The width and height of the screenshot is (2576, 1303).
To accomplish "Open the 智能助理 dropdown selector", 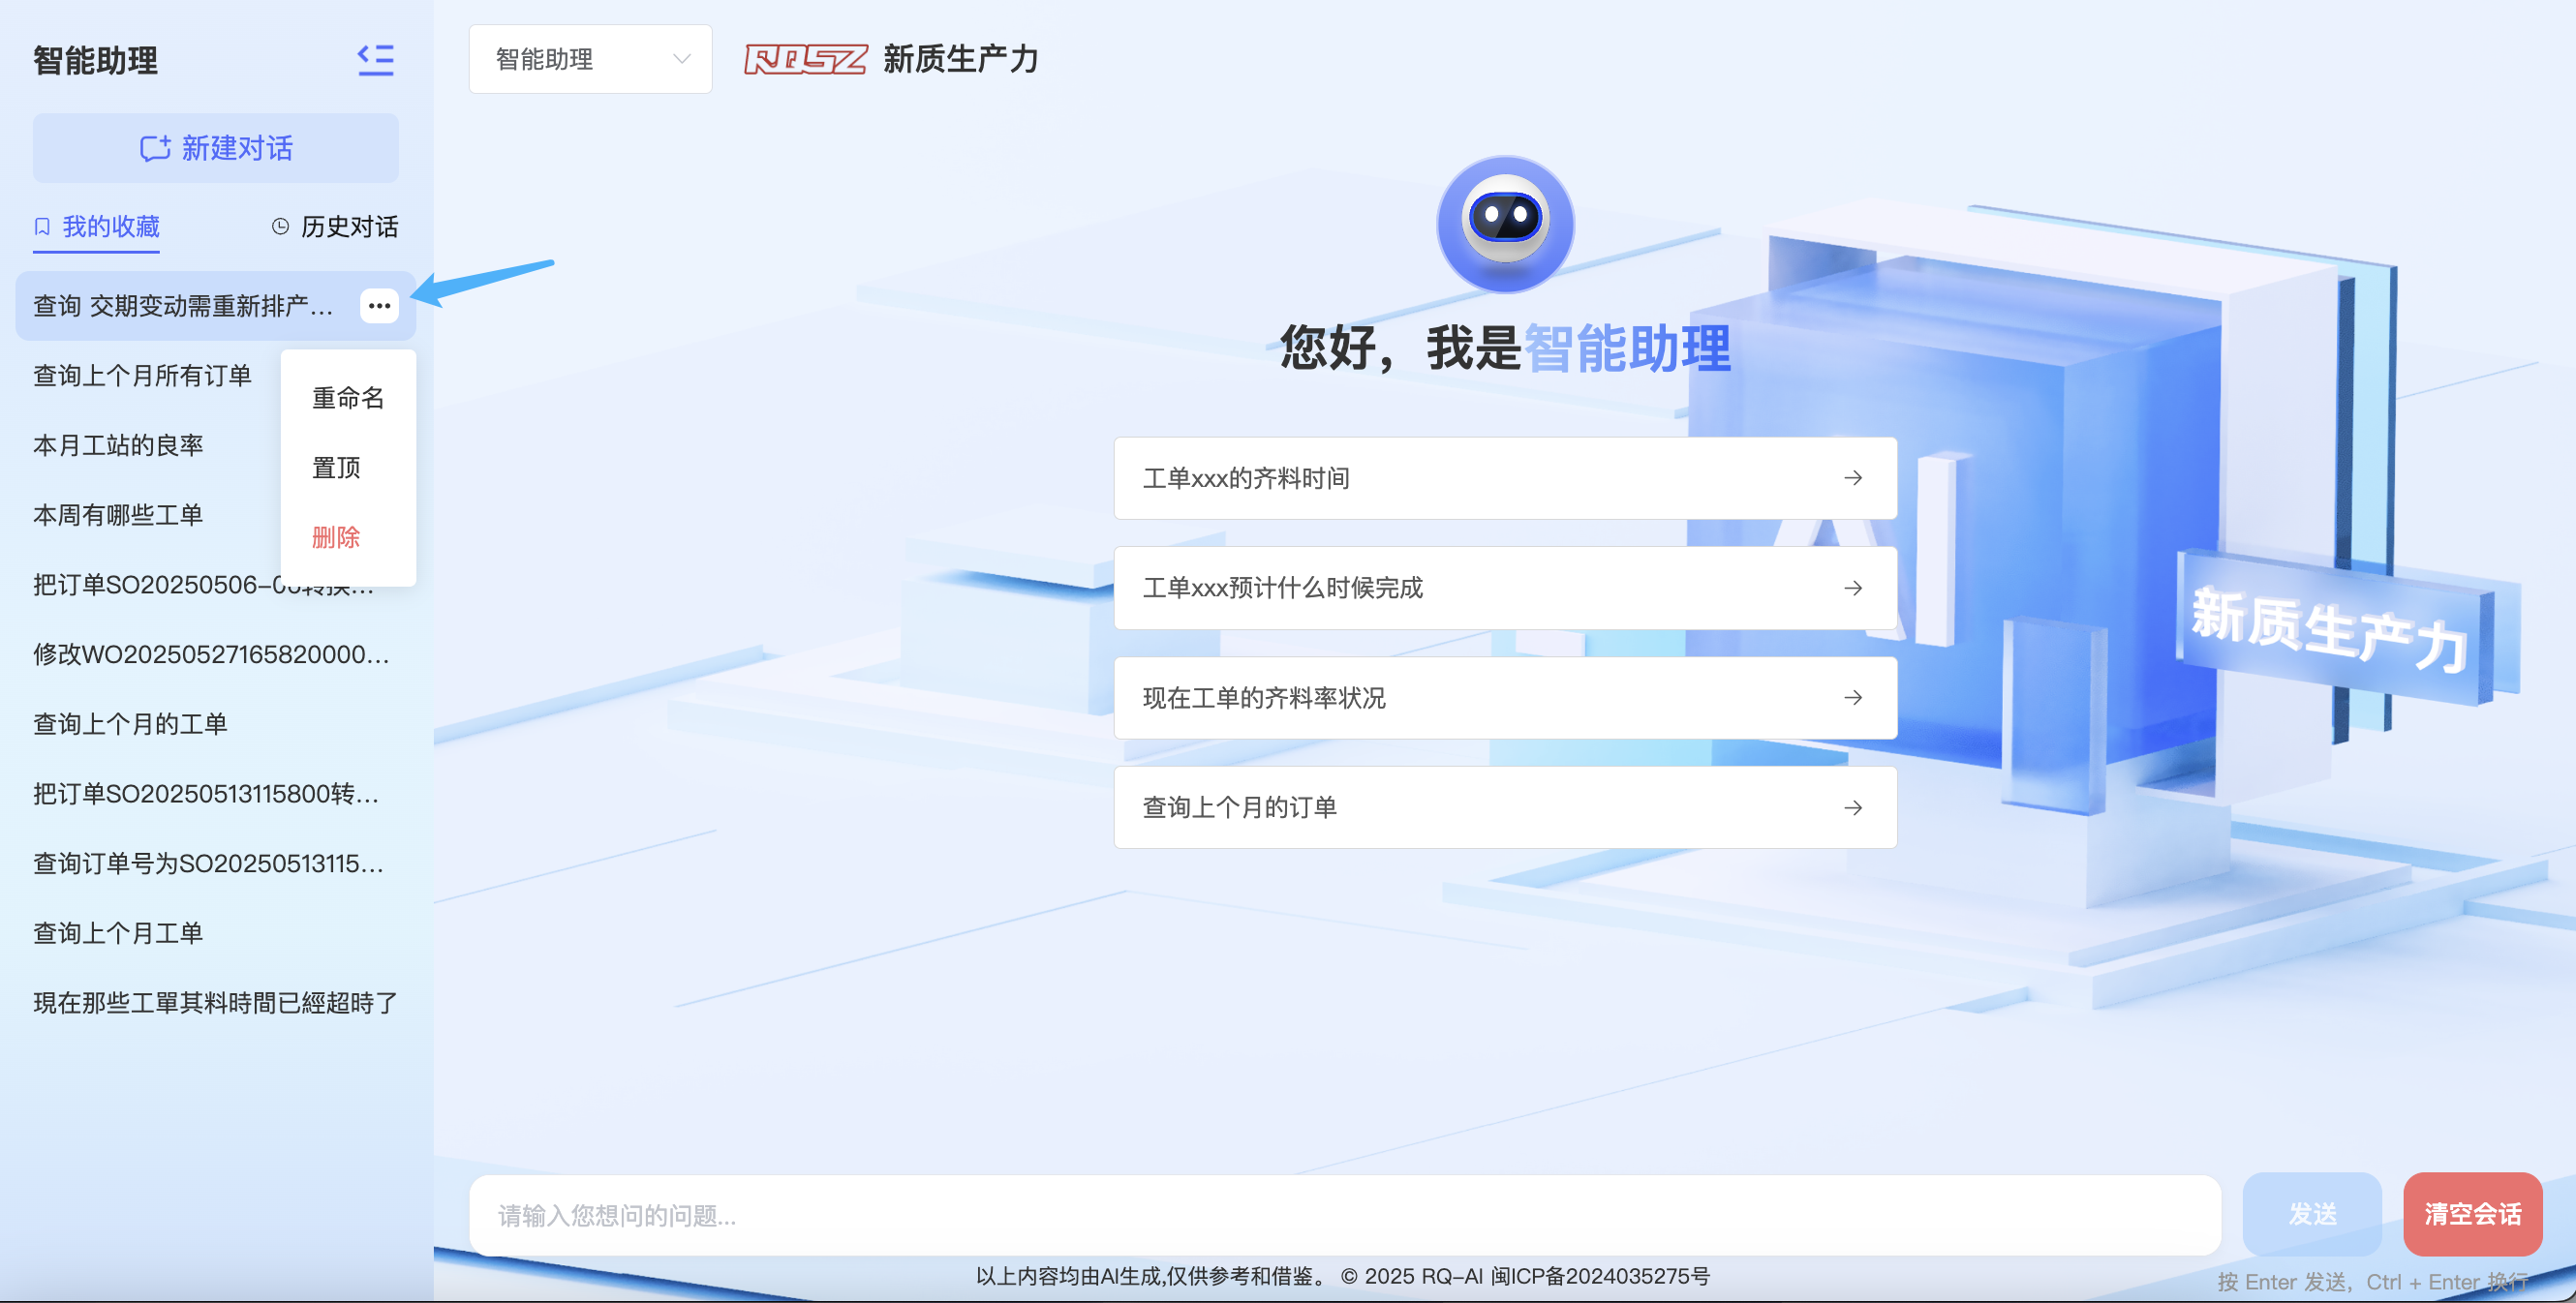I will point(590,60).
